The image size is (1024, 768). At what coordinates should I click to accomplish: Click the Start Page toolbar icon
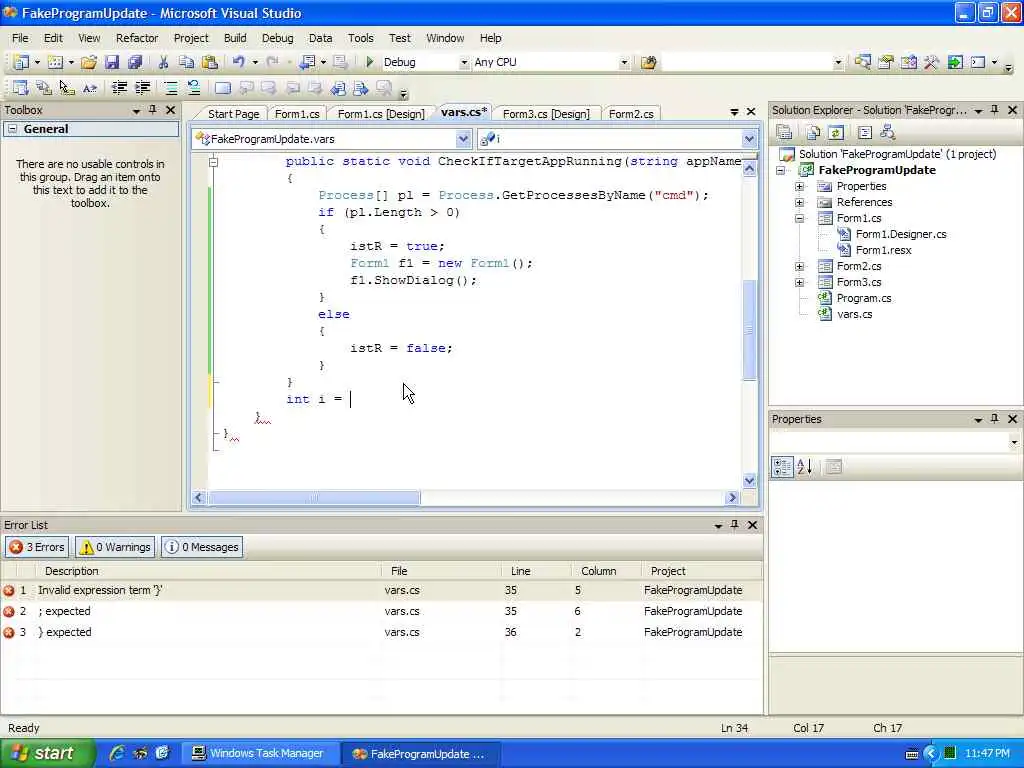[x=955, y=62]
